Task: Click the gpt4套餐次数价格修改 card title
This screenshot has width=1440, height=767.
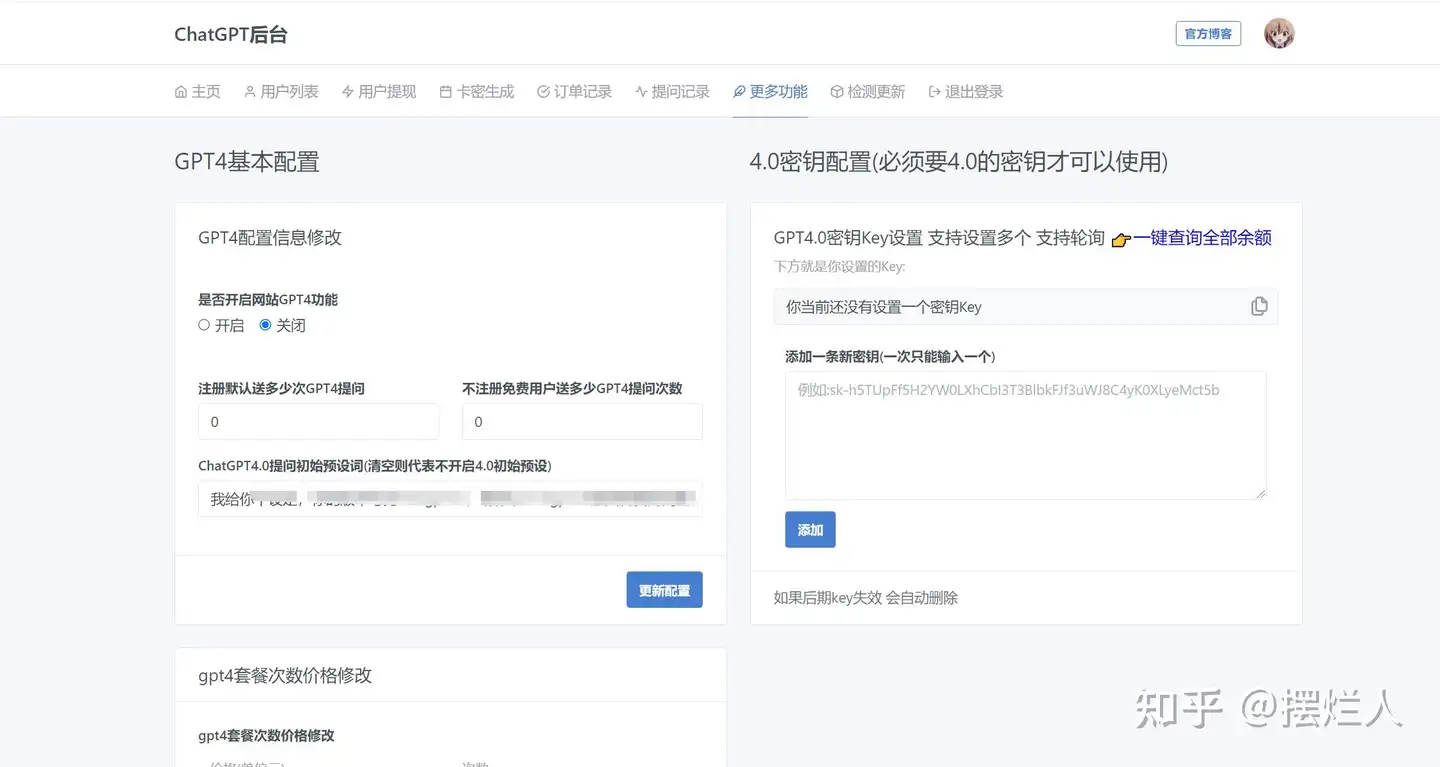Action: point(285,676)
